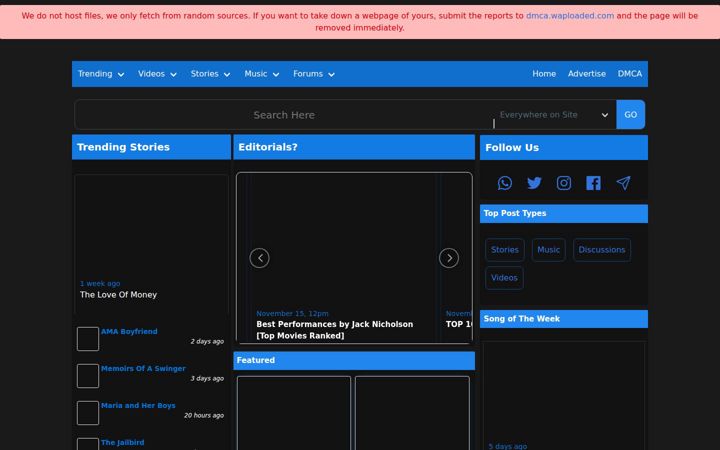720x450 pixels.
Task: Open the Instagram follow icon
Action: point(564,183)
